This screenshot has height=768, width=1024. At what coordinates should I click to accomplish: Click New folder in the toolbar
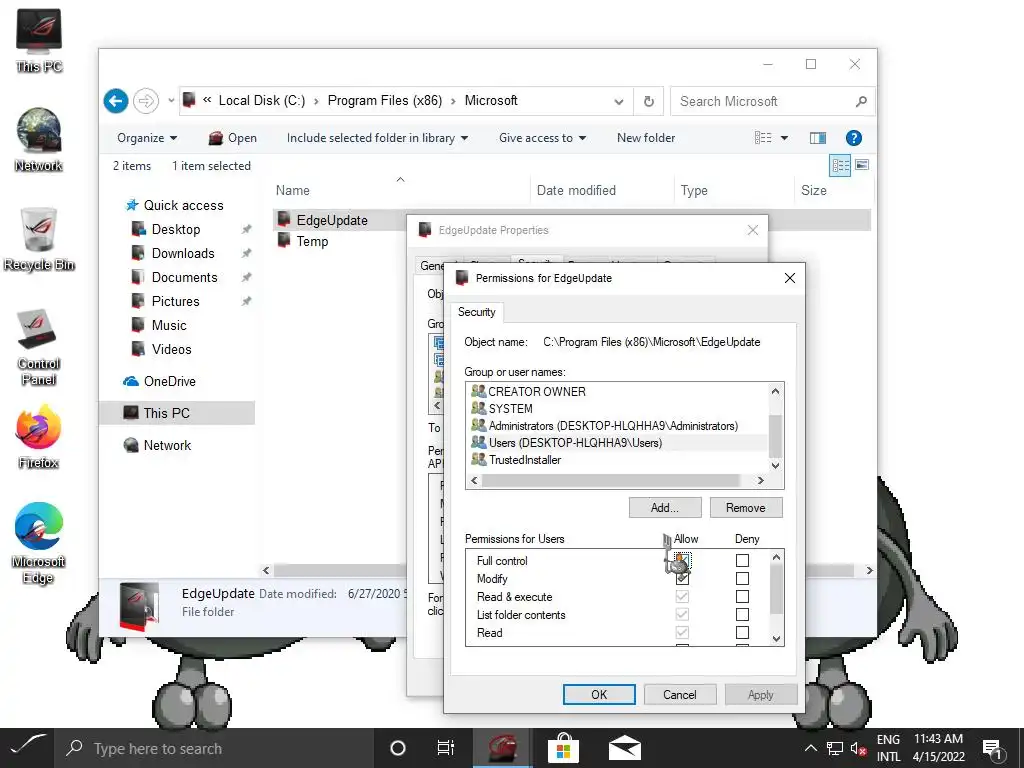pyautogui.click(x=646, y=138)
